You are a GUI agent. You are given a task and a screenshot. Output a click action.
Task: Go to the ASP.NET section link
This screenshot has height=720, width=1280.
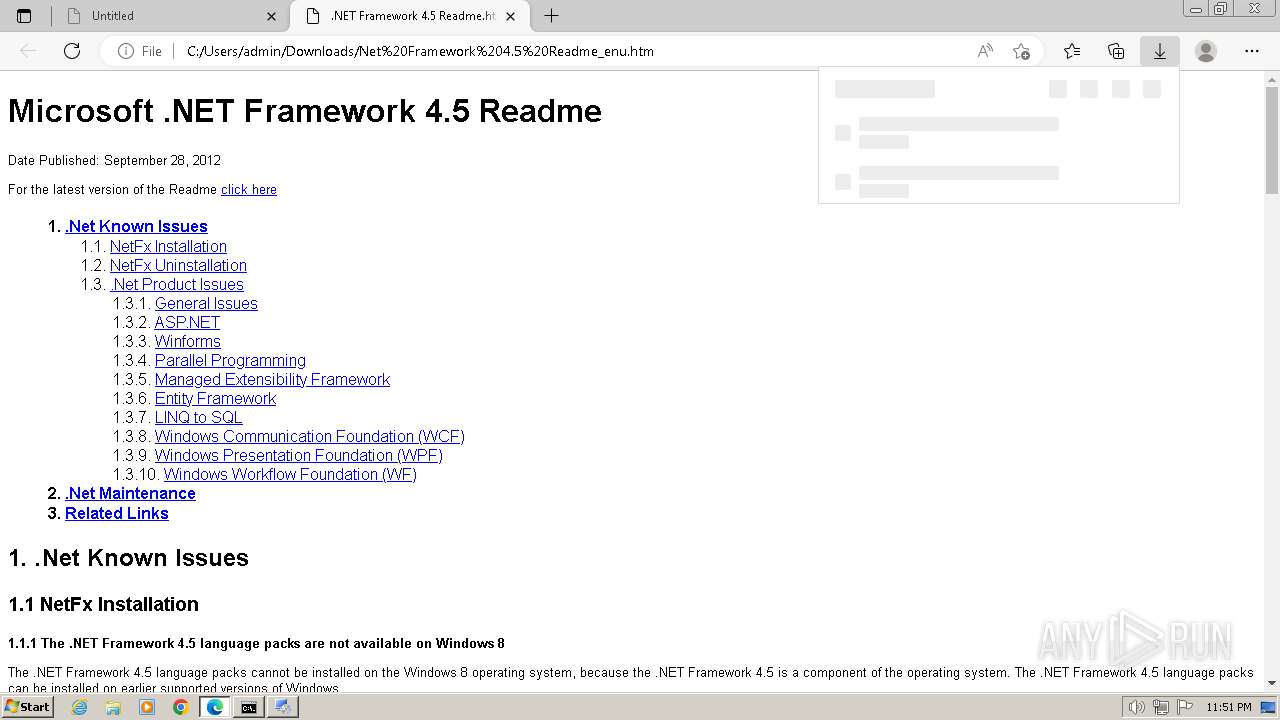coord(187,322)
